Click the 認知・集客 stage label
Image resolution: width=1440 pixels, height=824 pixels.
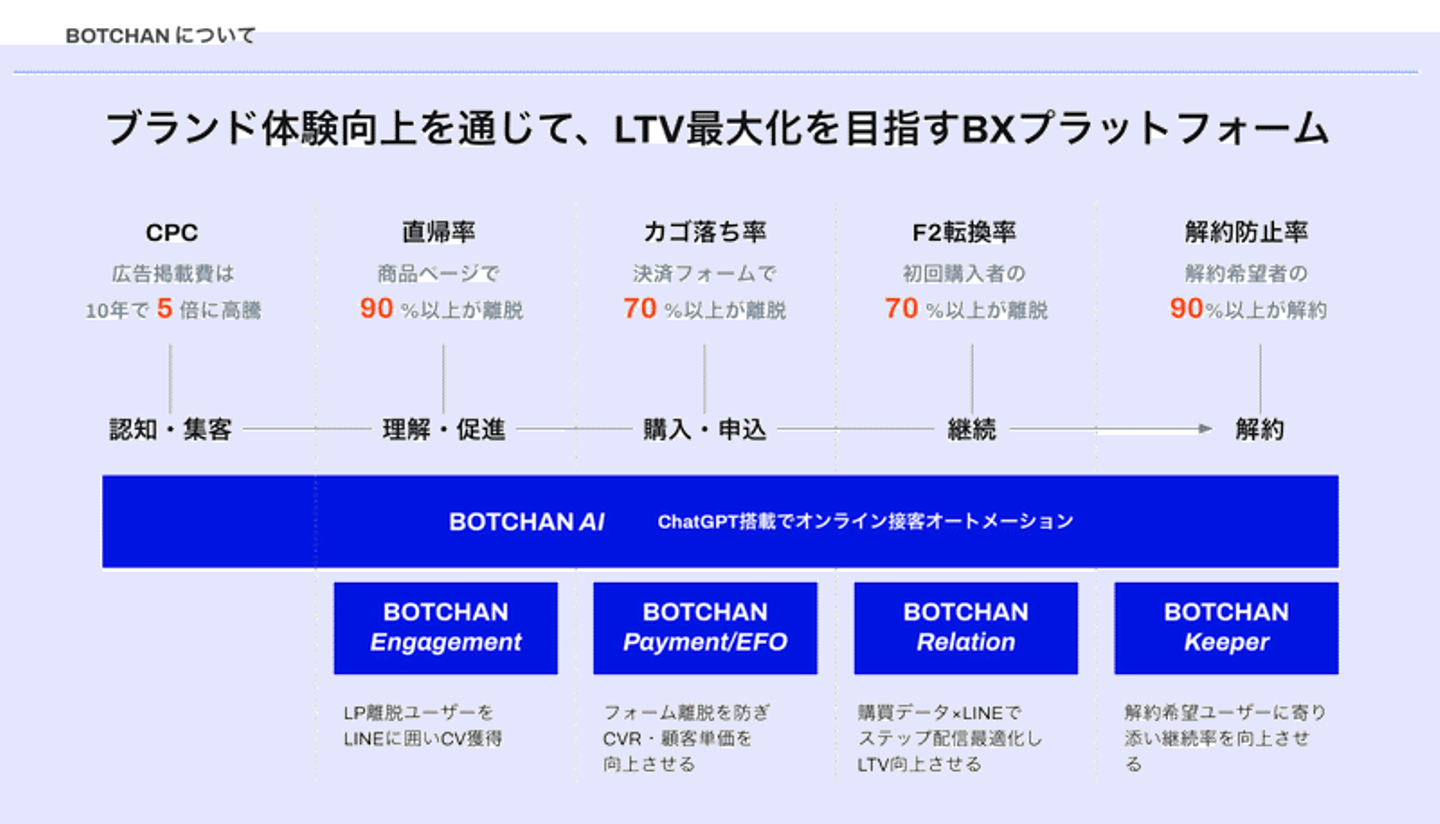[171, 430]
